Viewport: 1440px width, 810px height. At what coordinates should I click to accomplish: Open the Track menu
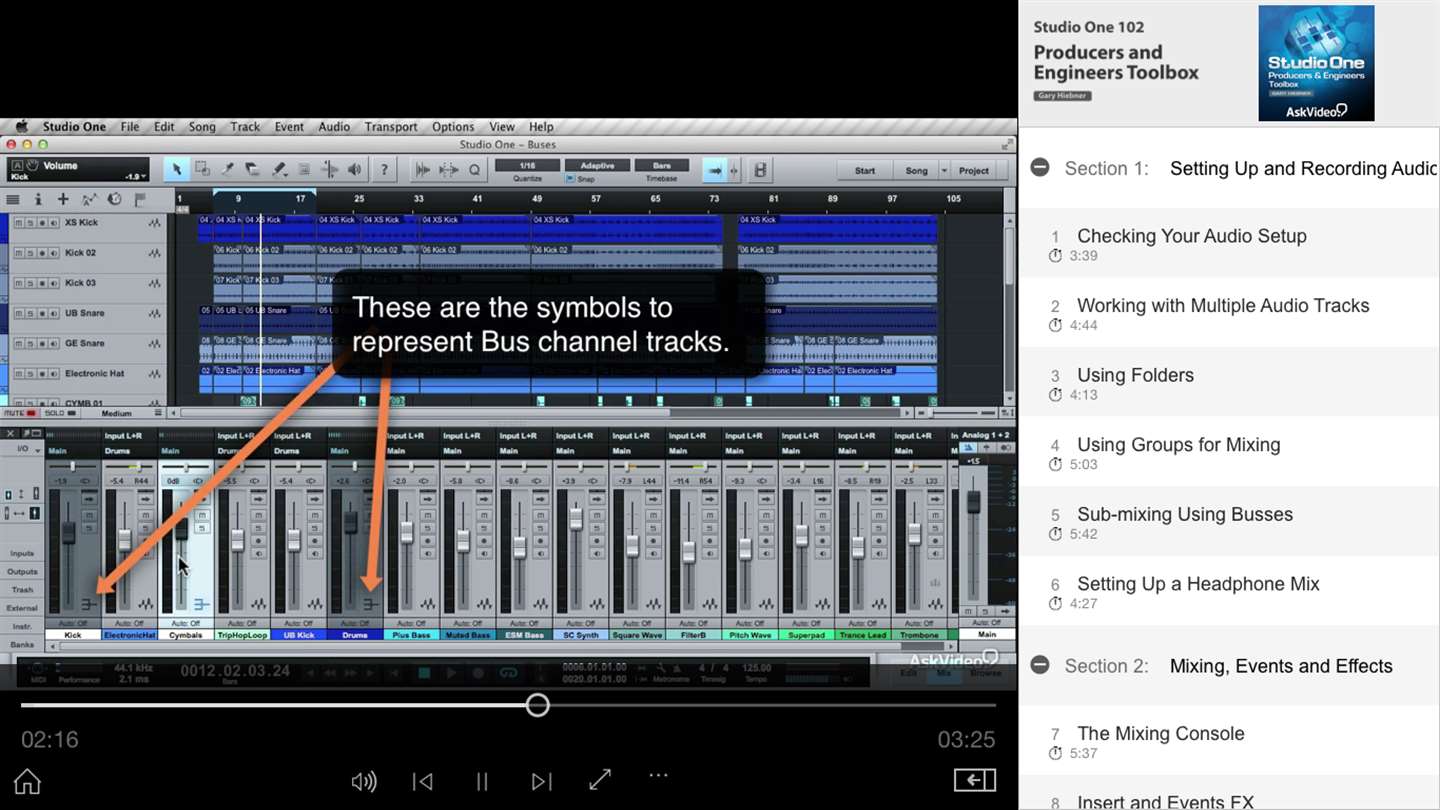245,127
